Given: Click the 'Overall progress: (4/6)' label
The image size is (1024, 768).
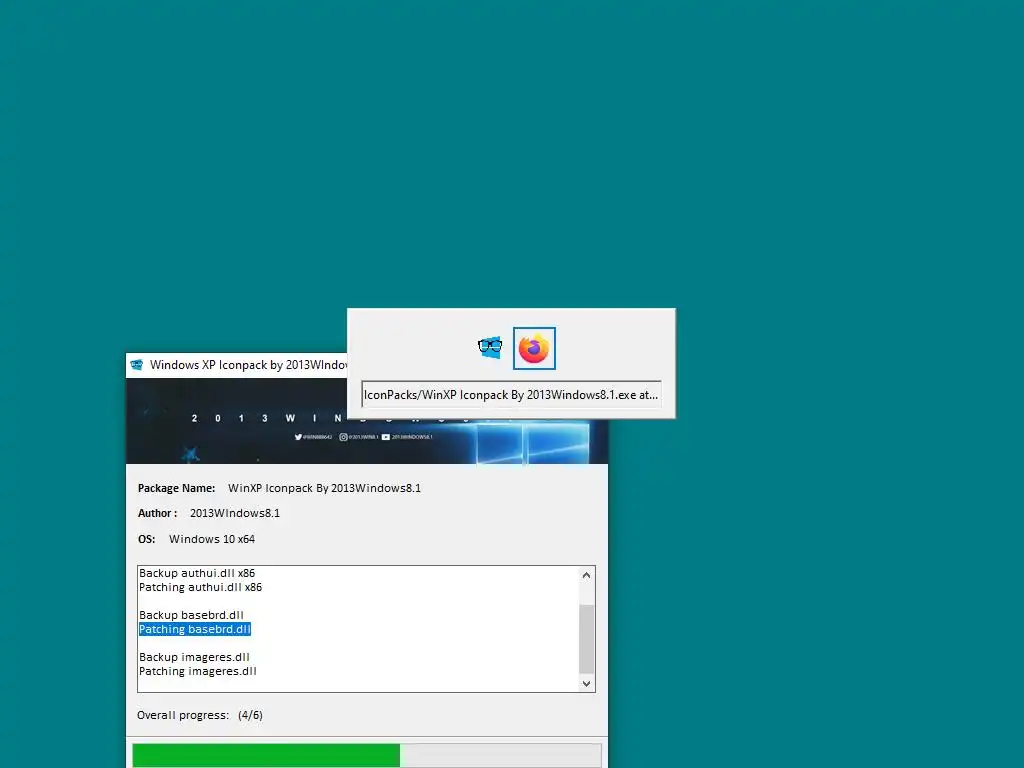Looking at the screenshot, I should tap(200, 715).
